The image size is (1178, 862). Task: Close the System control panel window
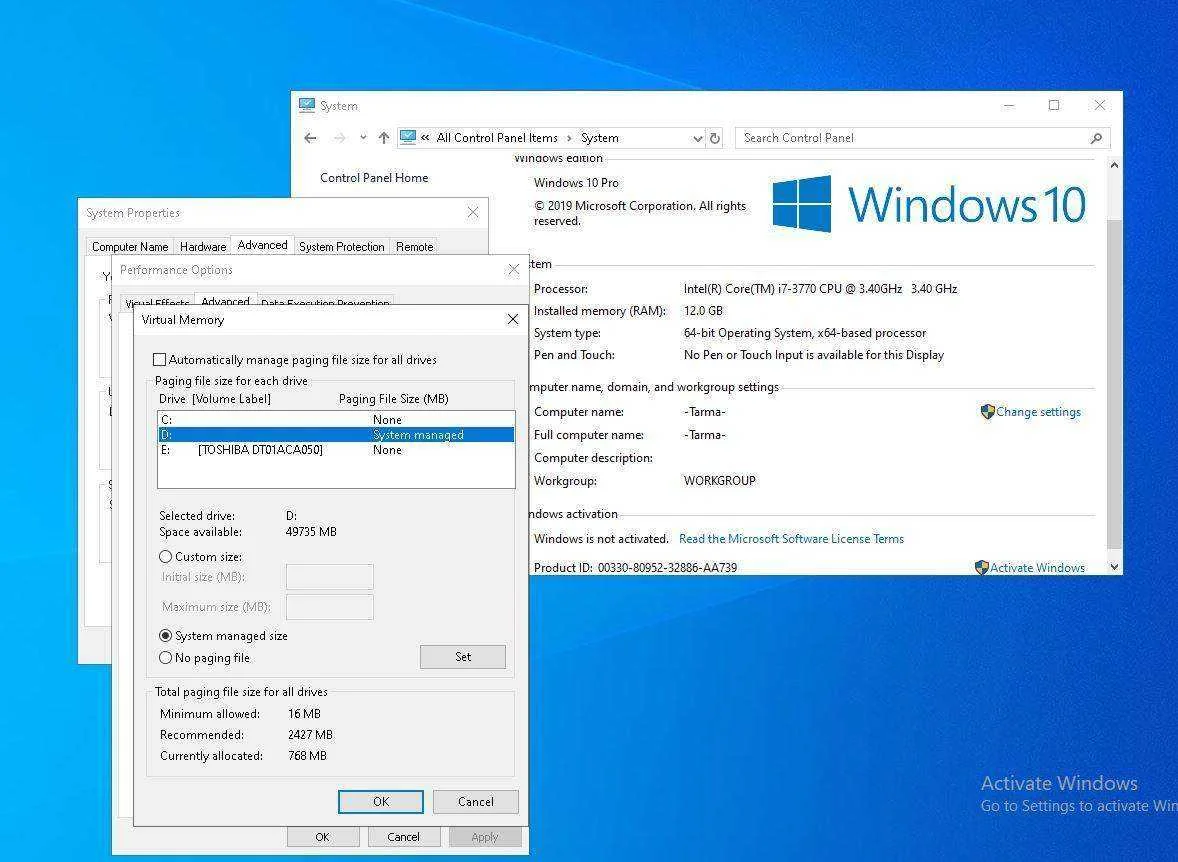tap(1099, 106)
